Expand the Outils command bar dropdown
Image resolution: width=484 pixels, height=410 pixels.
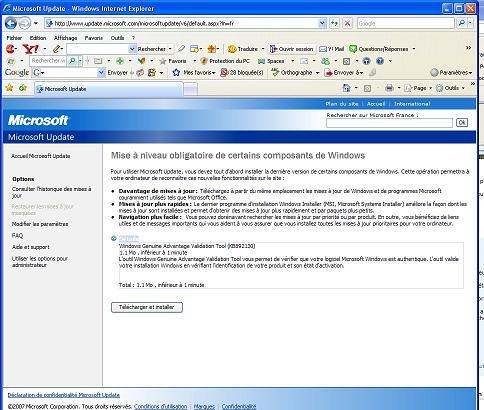(x=463, y=88)
